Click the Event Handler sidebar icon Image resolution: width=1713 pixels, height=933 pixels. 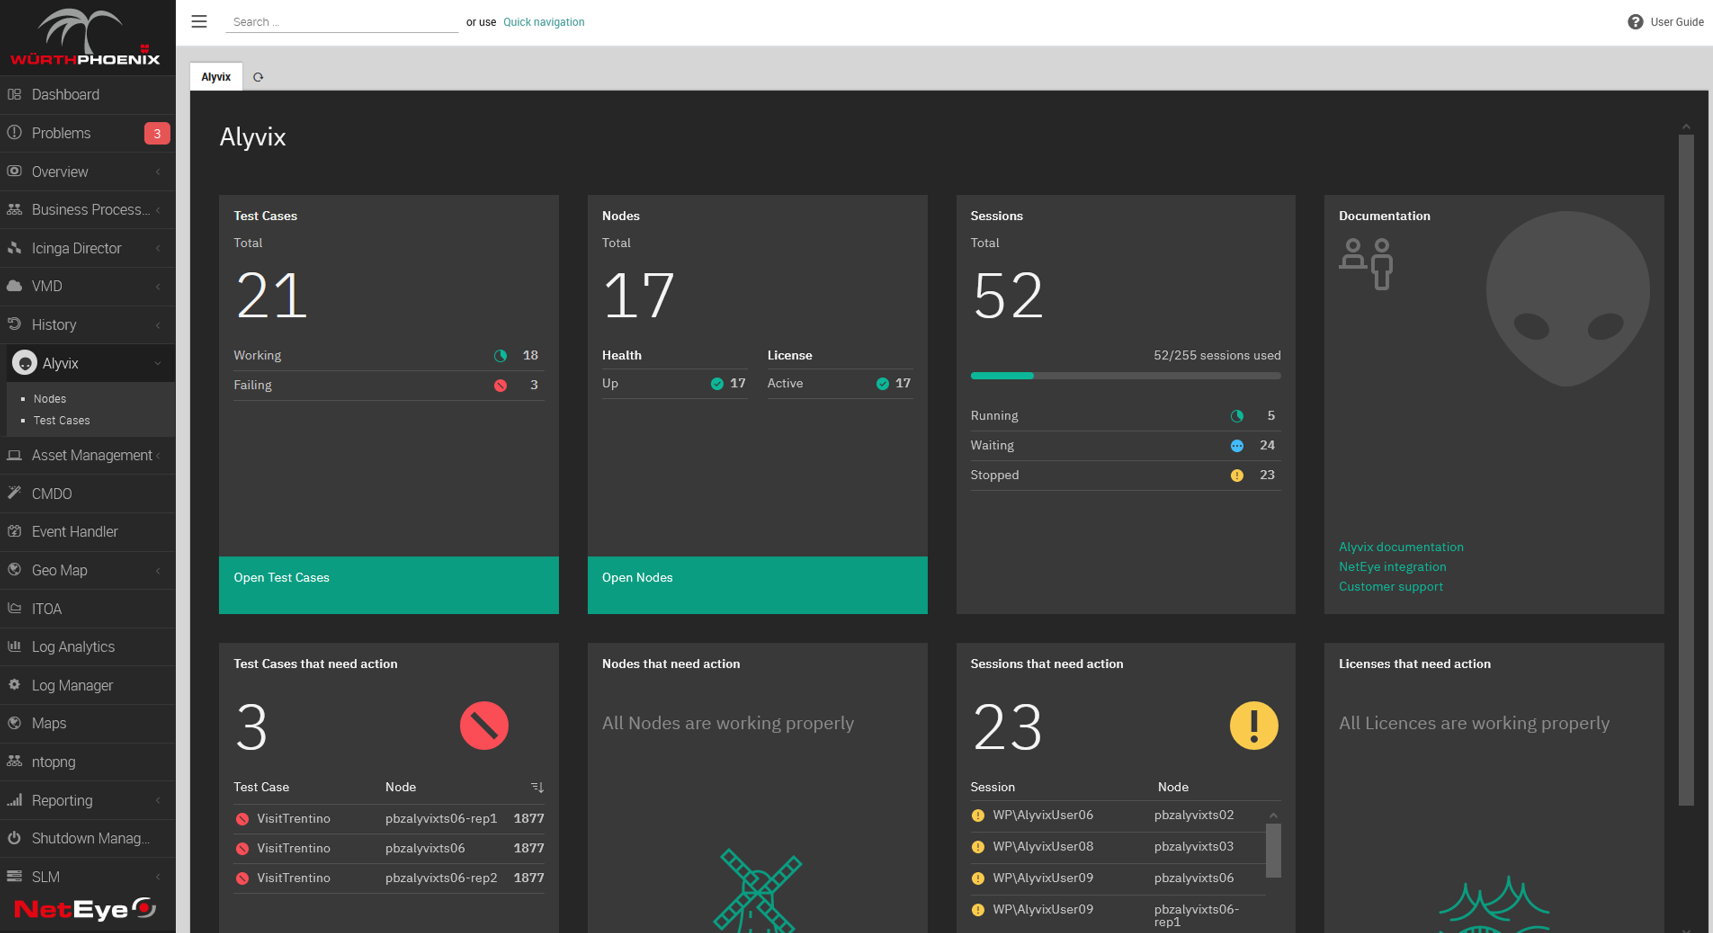(14, 531)
